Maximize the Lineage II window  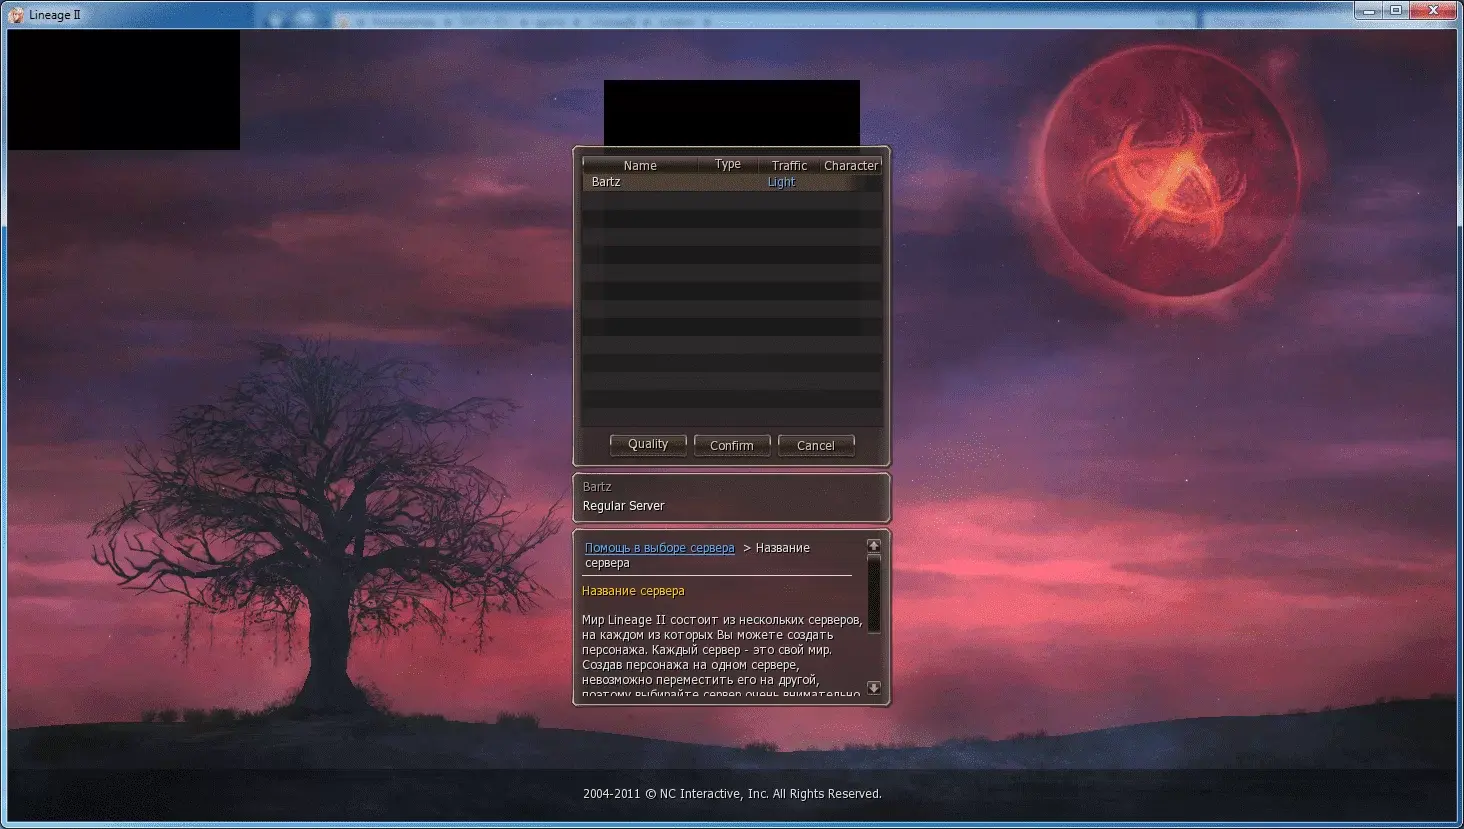(x=1396, y=10)
